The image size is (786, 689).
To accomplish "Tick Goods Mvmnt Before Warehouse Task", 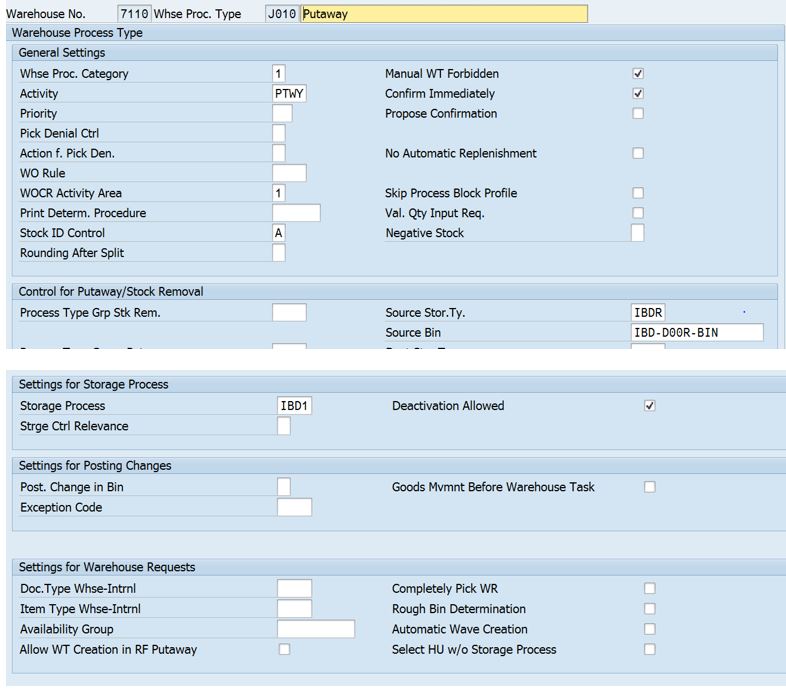I will tap(650, 487).
